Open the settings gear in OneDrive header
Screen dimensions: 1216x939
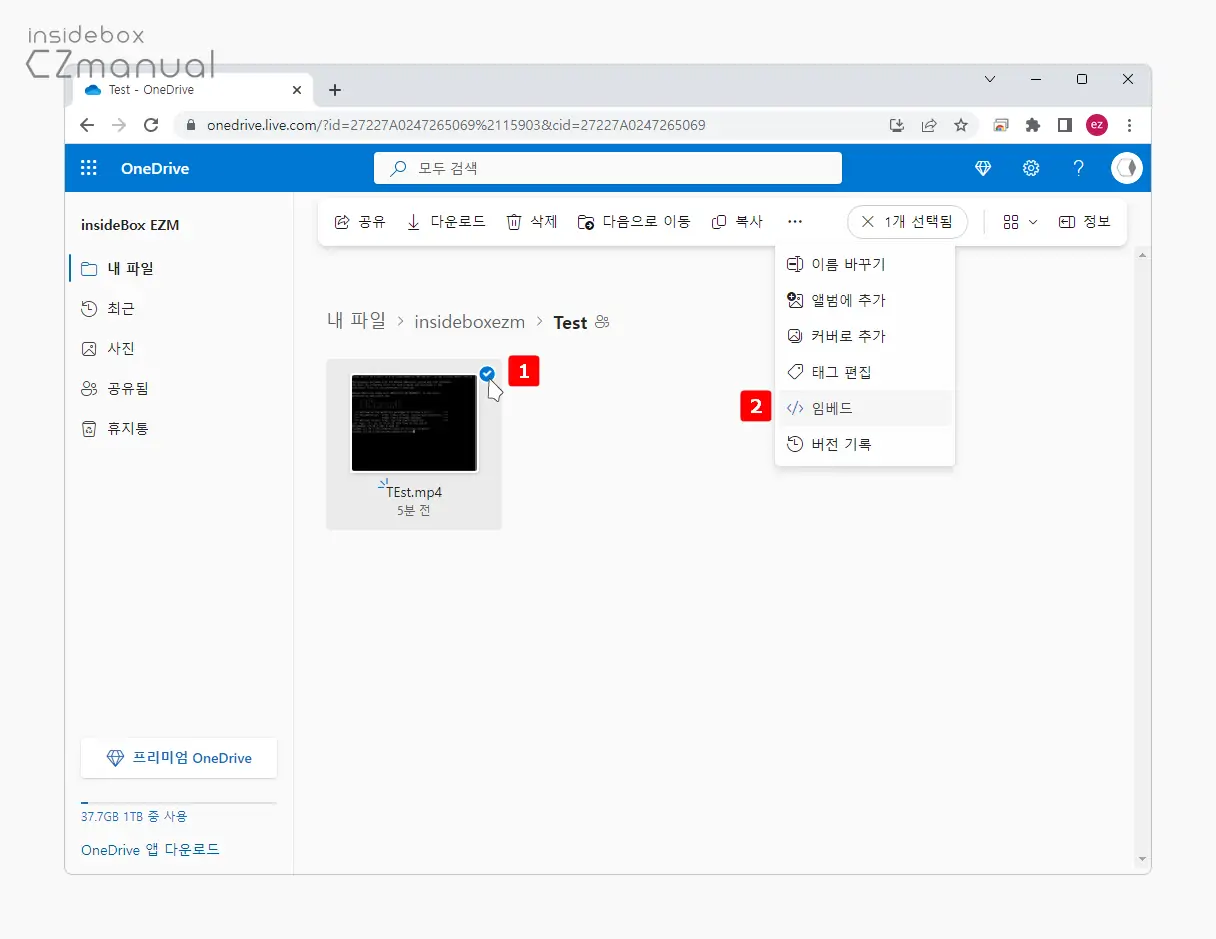[1031, 168]
